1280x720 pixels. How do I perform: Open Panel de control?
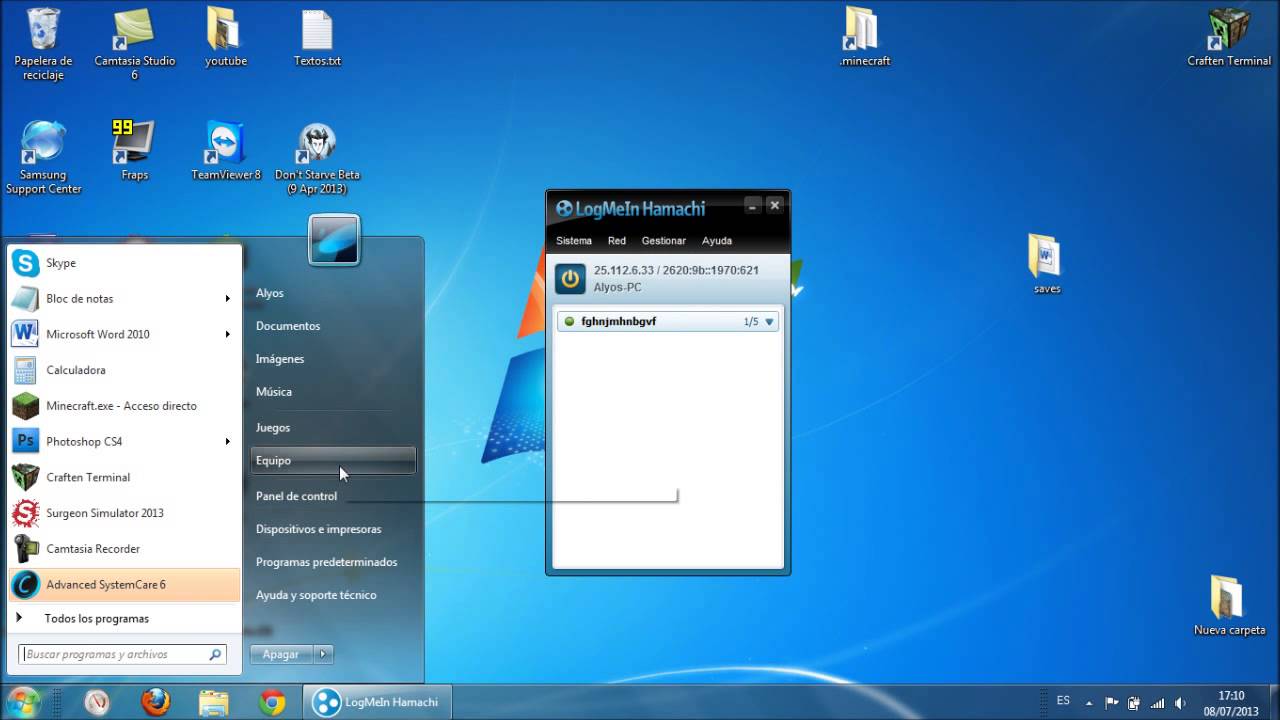[x=296, y=496]
